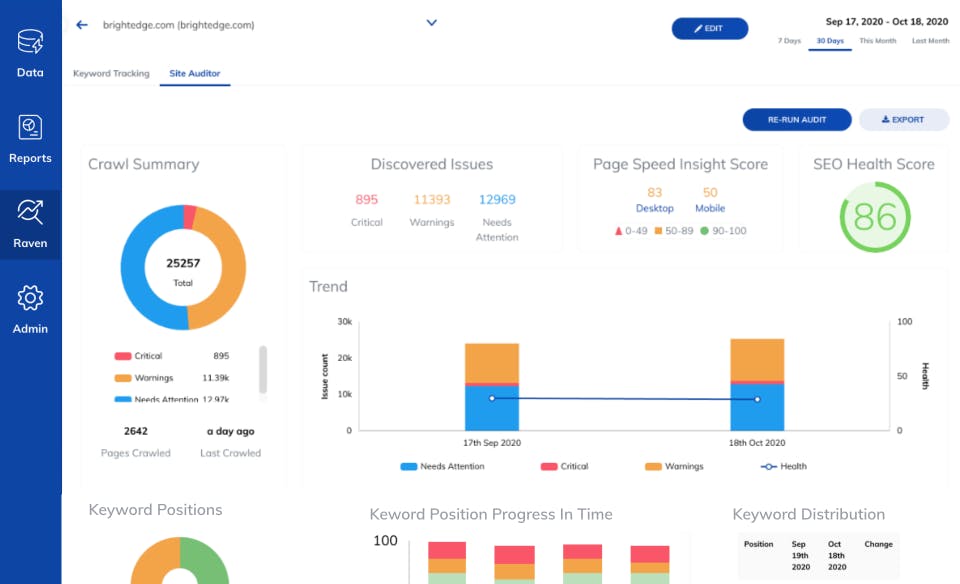960x584 pixels.
Task: Click the 18th Oct 2020 health marker
Action: [x=757, y=399]
